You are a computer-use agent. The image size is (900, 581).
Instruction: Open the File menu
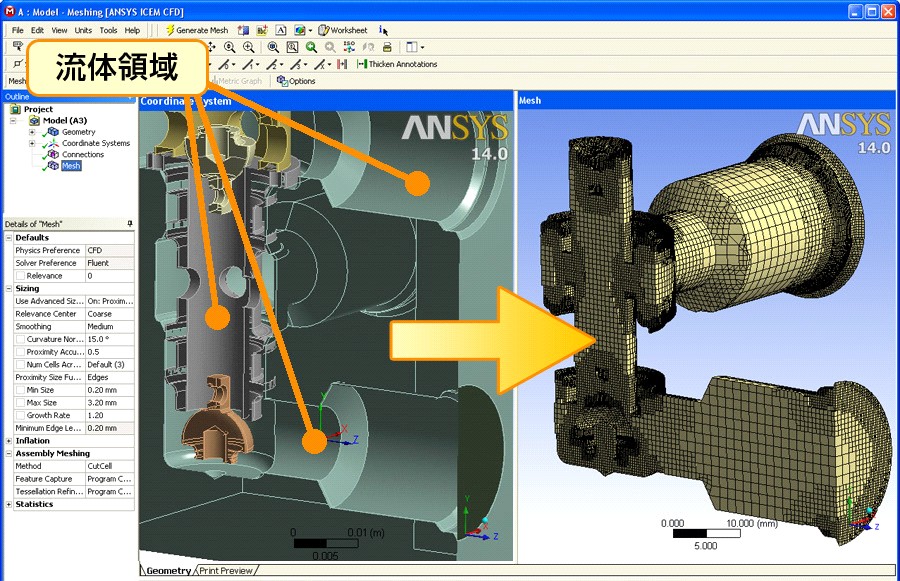18,30
